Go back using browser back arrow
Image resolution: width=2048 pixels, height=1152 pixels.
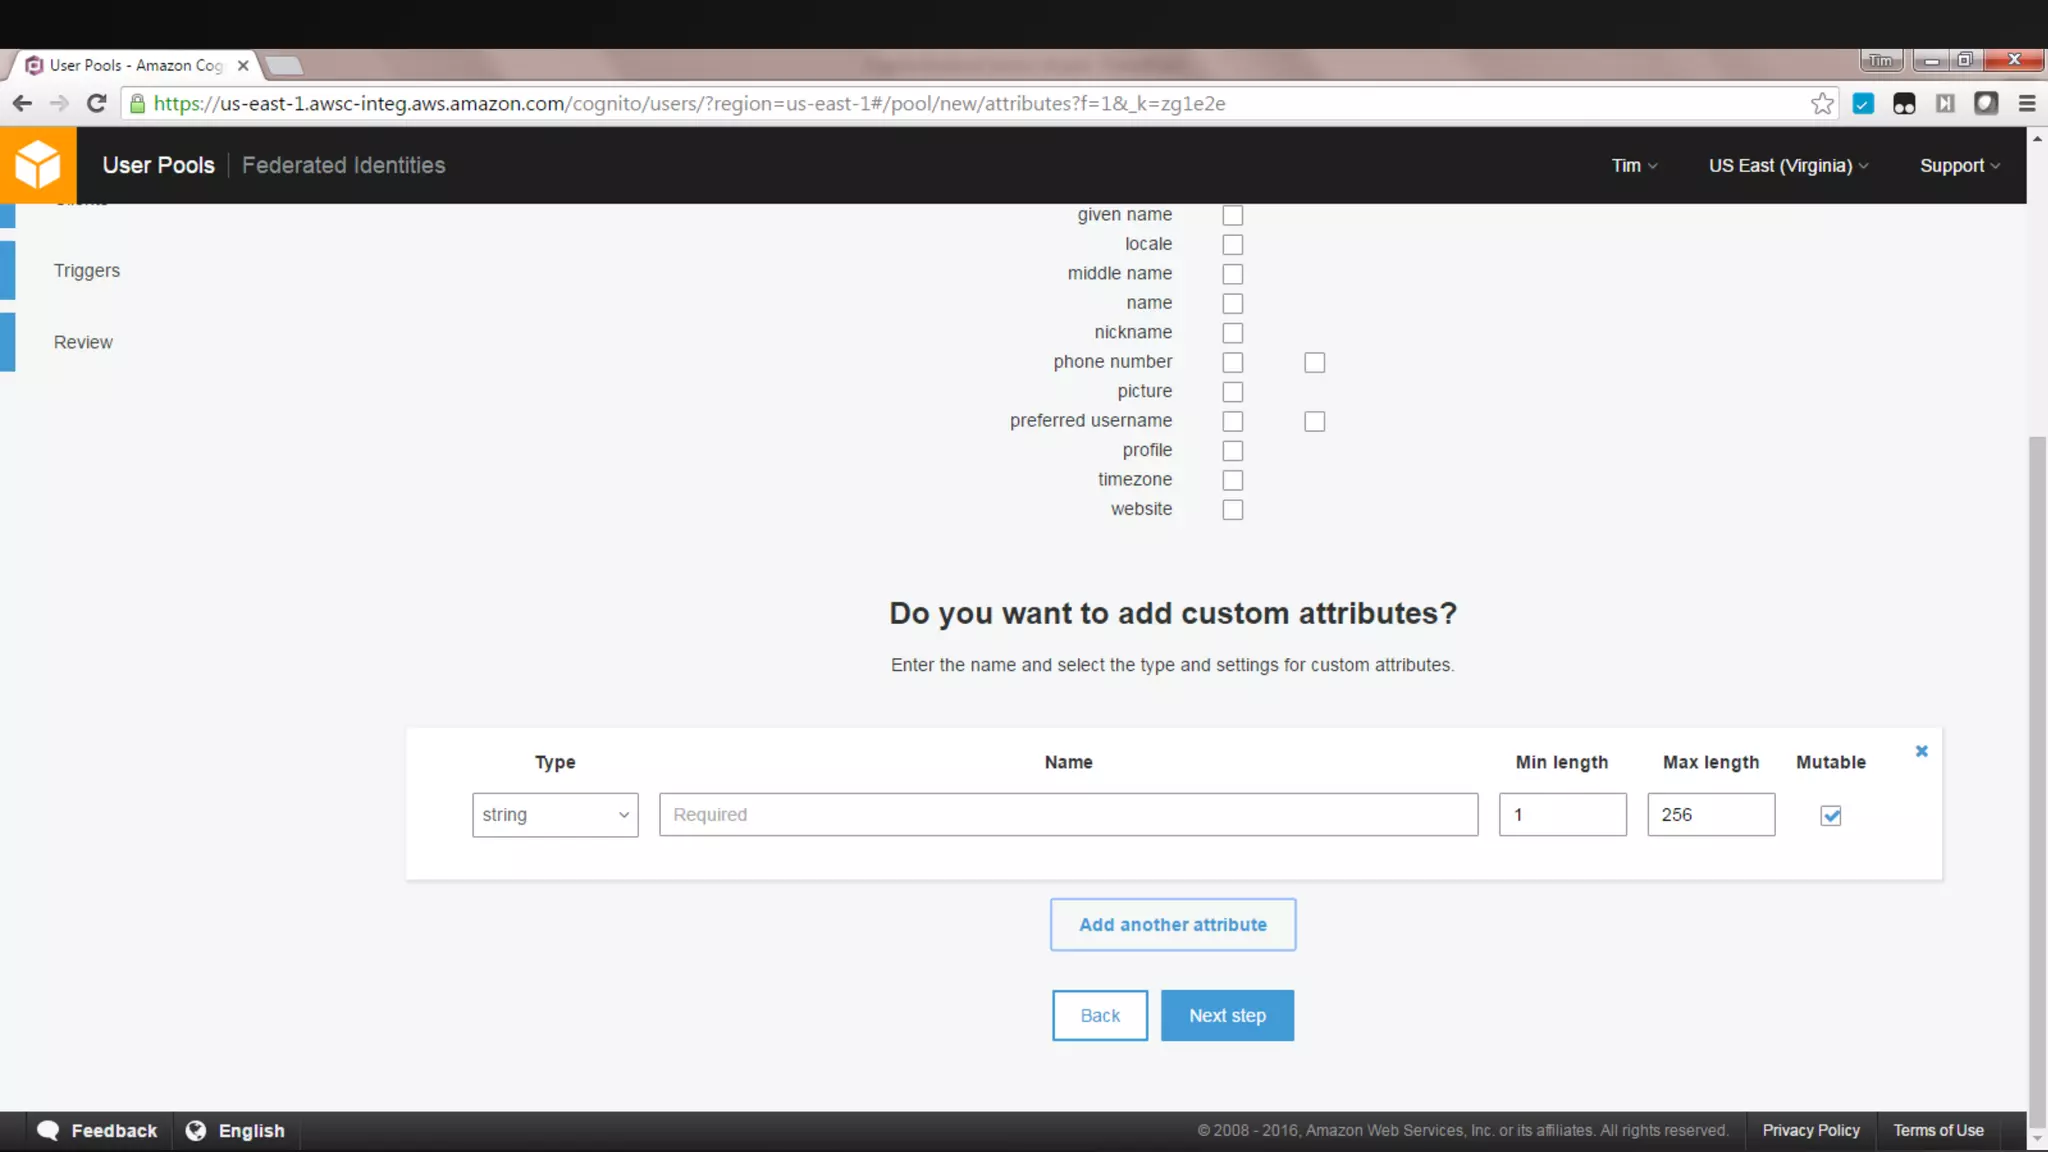coord(22,104)
